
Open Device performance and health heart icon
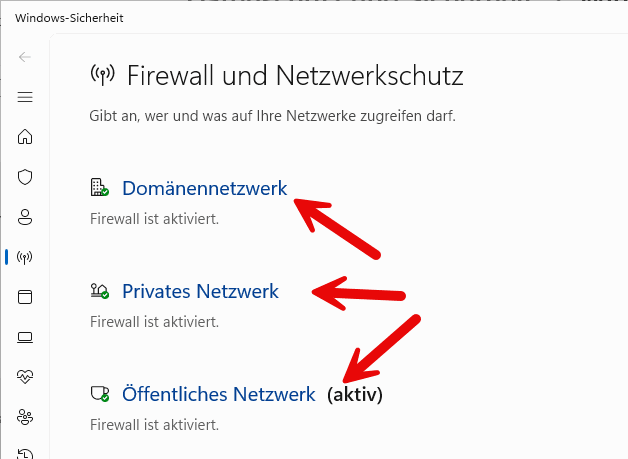[x=25, y=377]
